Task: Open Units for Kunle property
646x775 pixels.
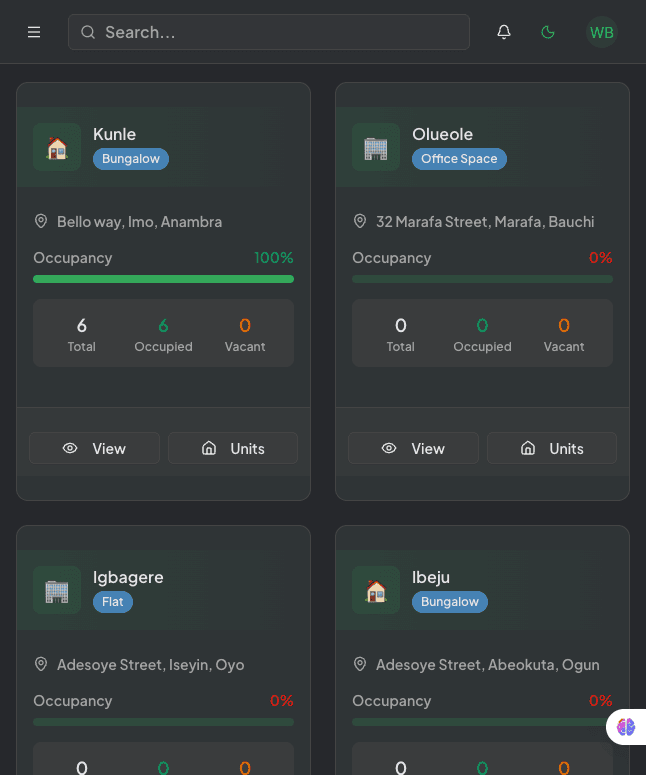Action: click(x=233, y=448)
